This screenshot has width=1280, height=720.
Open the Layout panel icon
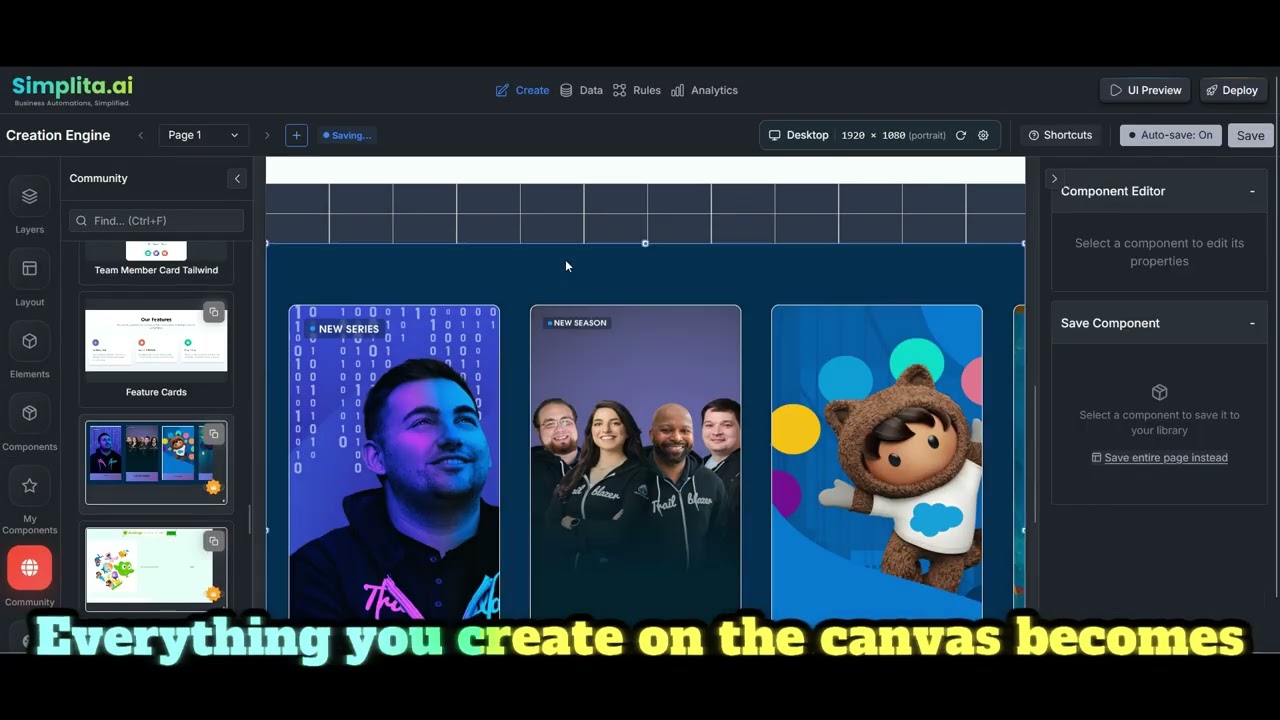coord(29,269)
